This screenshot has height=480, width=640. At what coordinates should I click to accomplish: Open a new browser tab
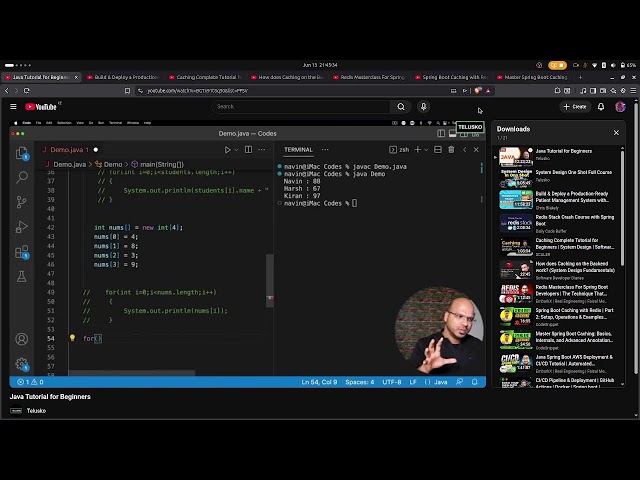[x=580, y=77]
